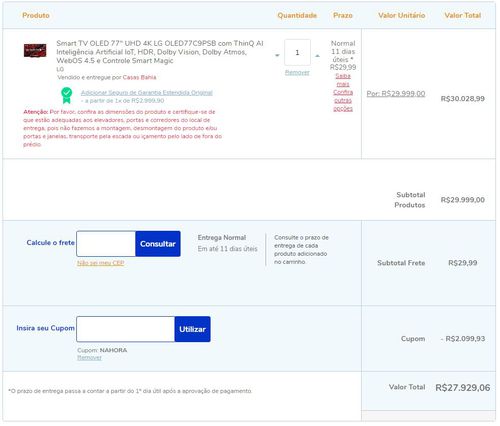
Task: Focus the Calcule o frete CEP field
Action: pos(106,244)
